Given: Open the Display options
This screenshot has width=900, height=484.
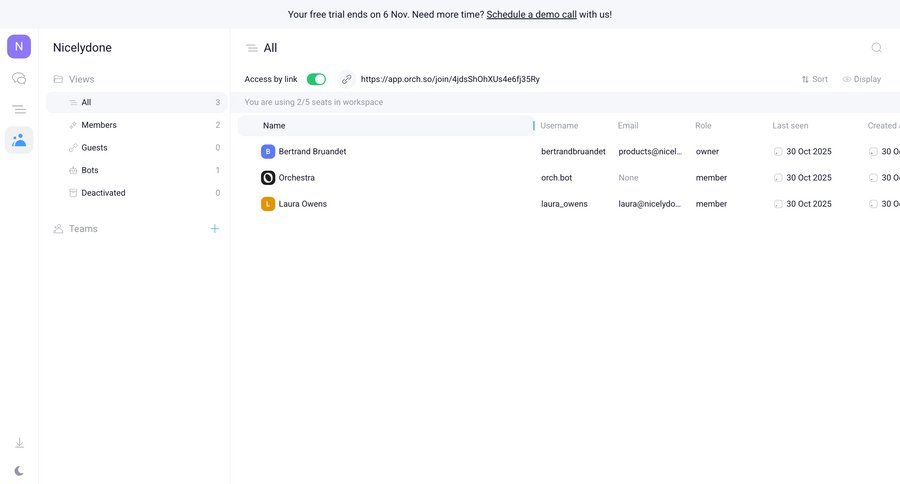Looking at the screenshot, I should point(861,79).
